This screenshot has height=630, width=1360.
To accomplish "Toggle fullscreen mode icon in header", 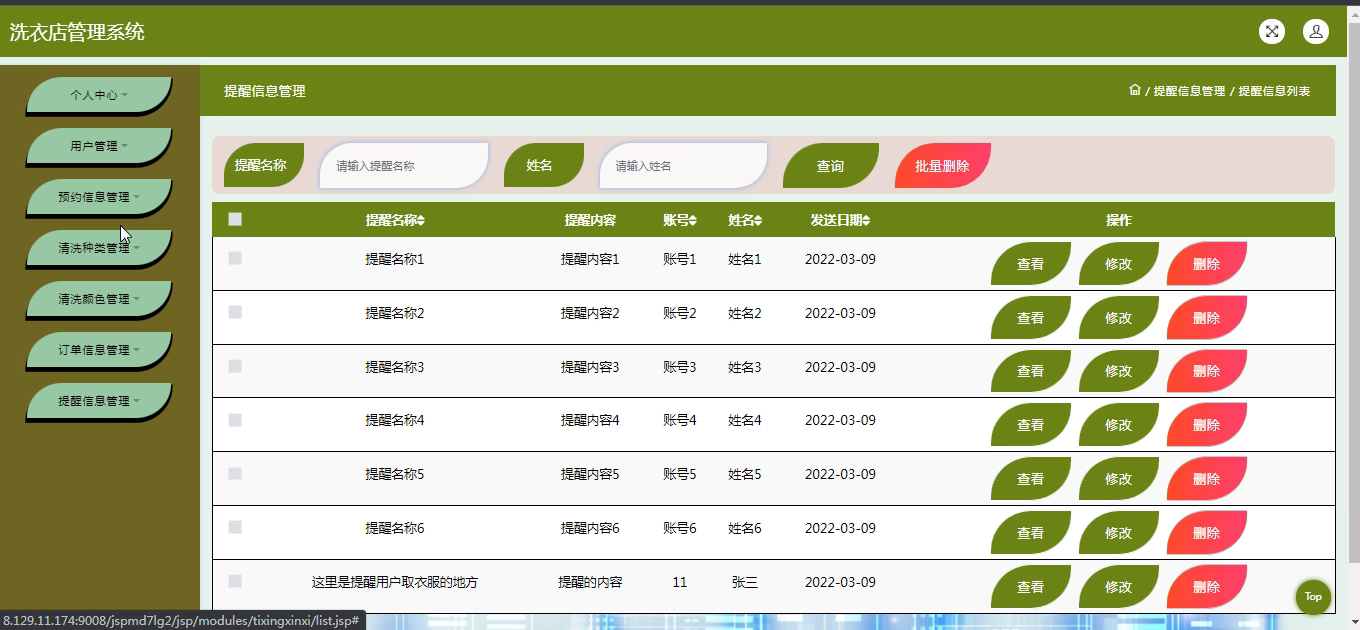I will pos(1272,31).
